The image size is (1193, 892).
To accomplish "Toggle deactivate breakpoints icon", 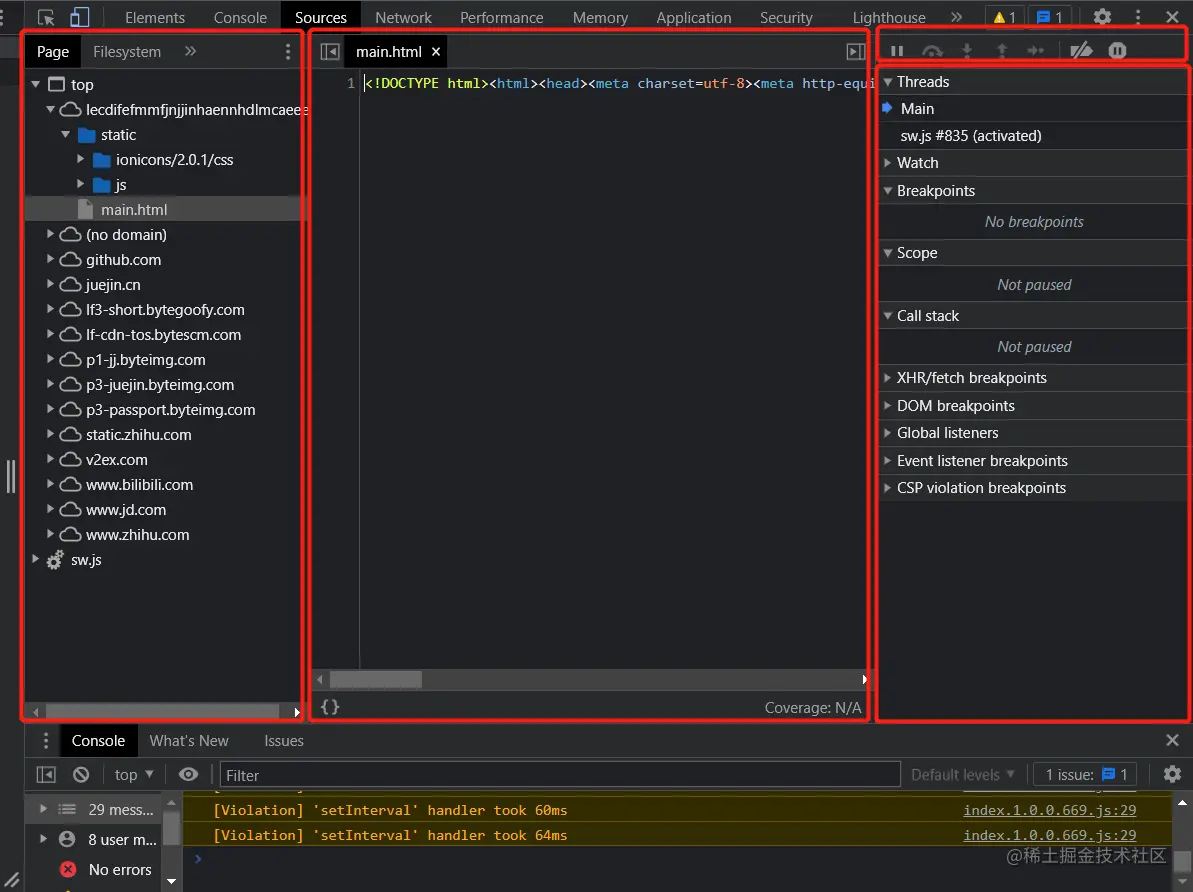I will 1081,50.
